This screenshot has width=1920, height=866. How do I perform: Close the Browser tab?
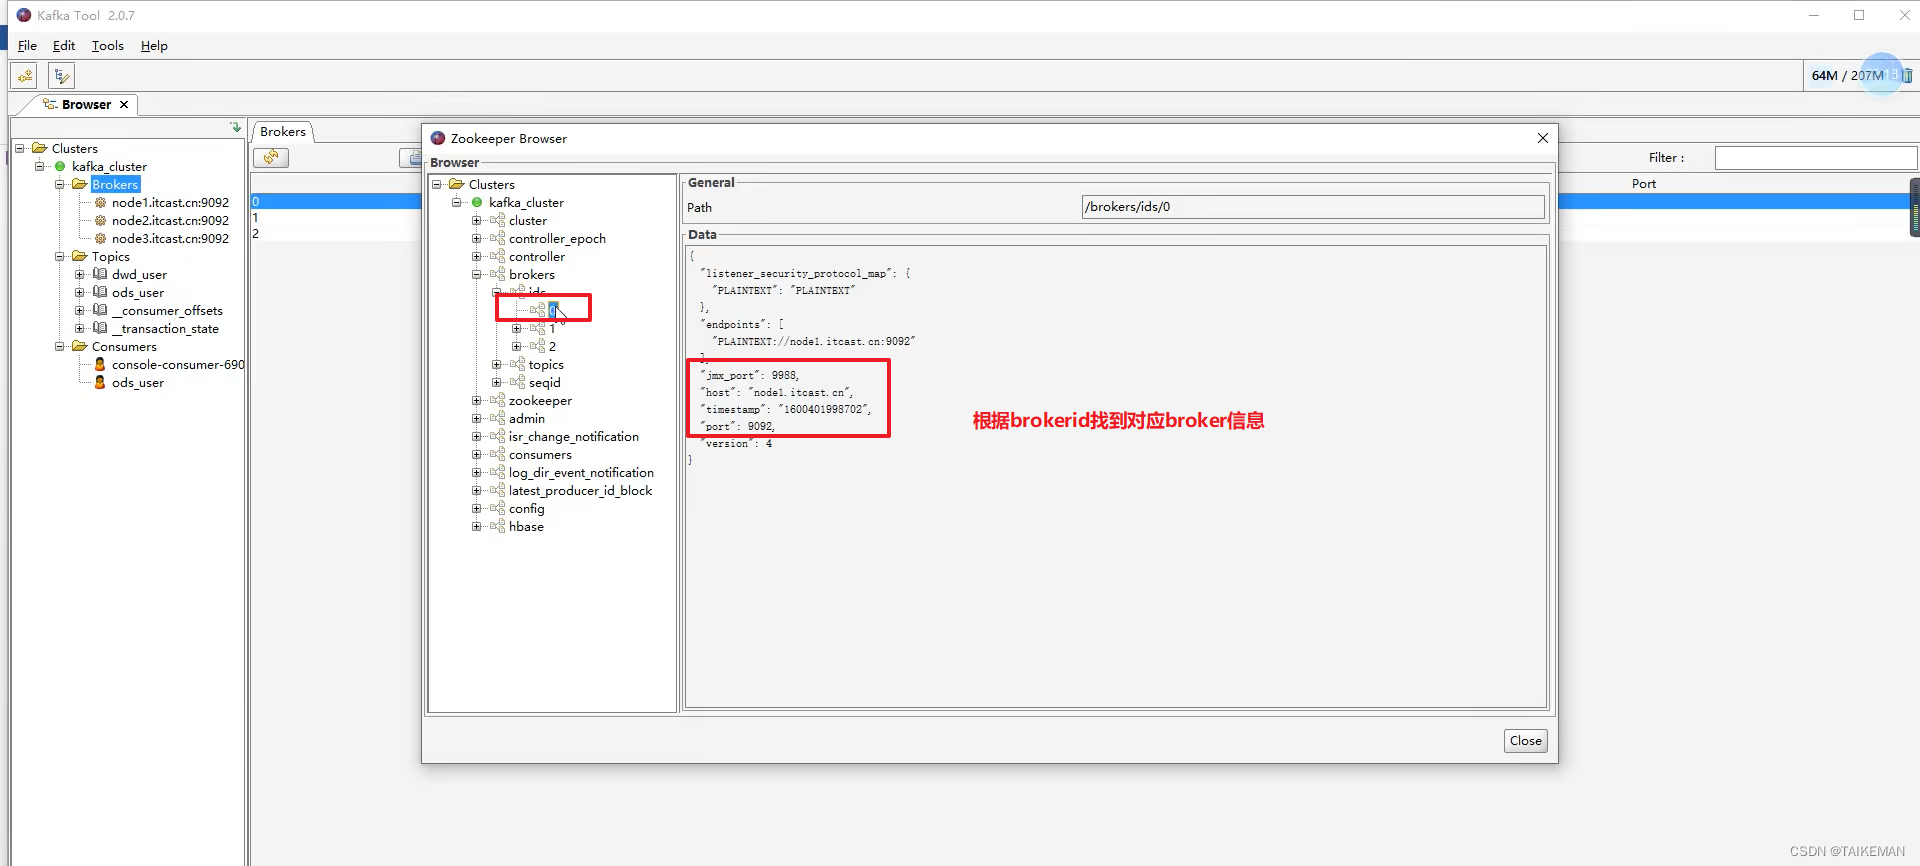click(124, 105)
